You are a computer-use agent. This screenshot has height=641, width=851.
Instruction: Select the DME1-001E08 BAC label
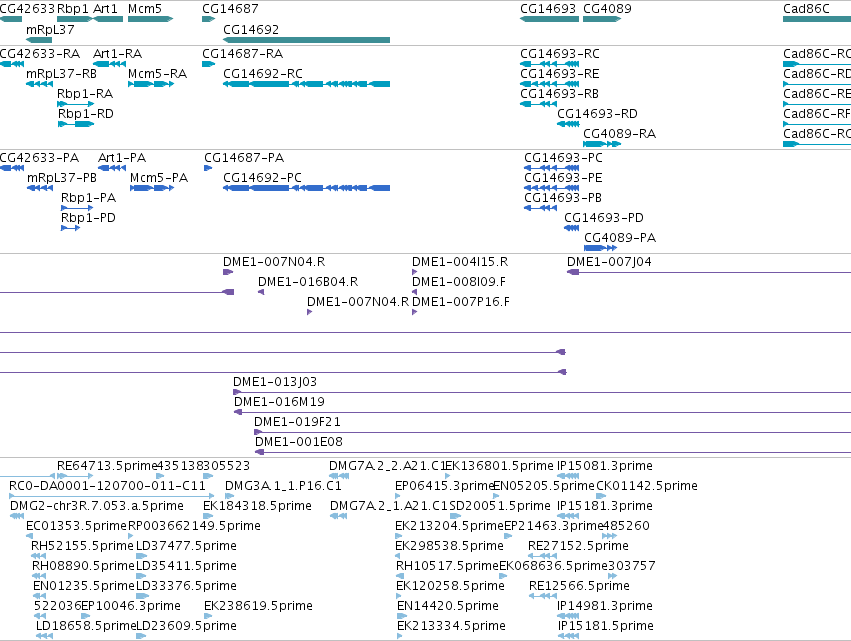[299, 442]
